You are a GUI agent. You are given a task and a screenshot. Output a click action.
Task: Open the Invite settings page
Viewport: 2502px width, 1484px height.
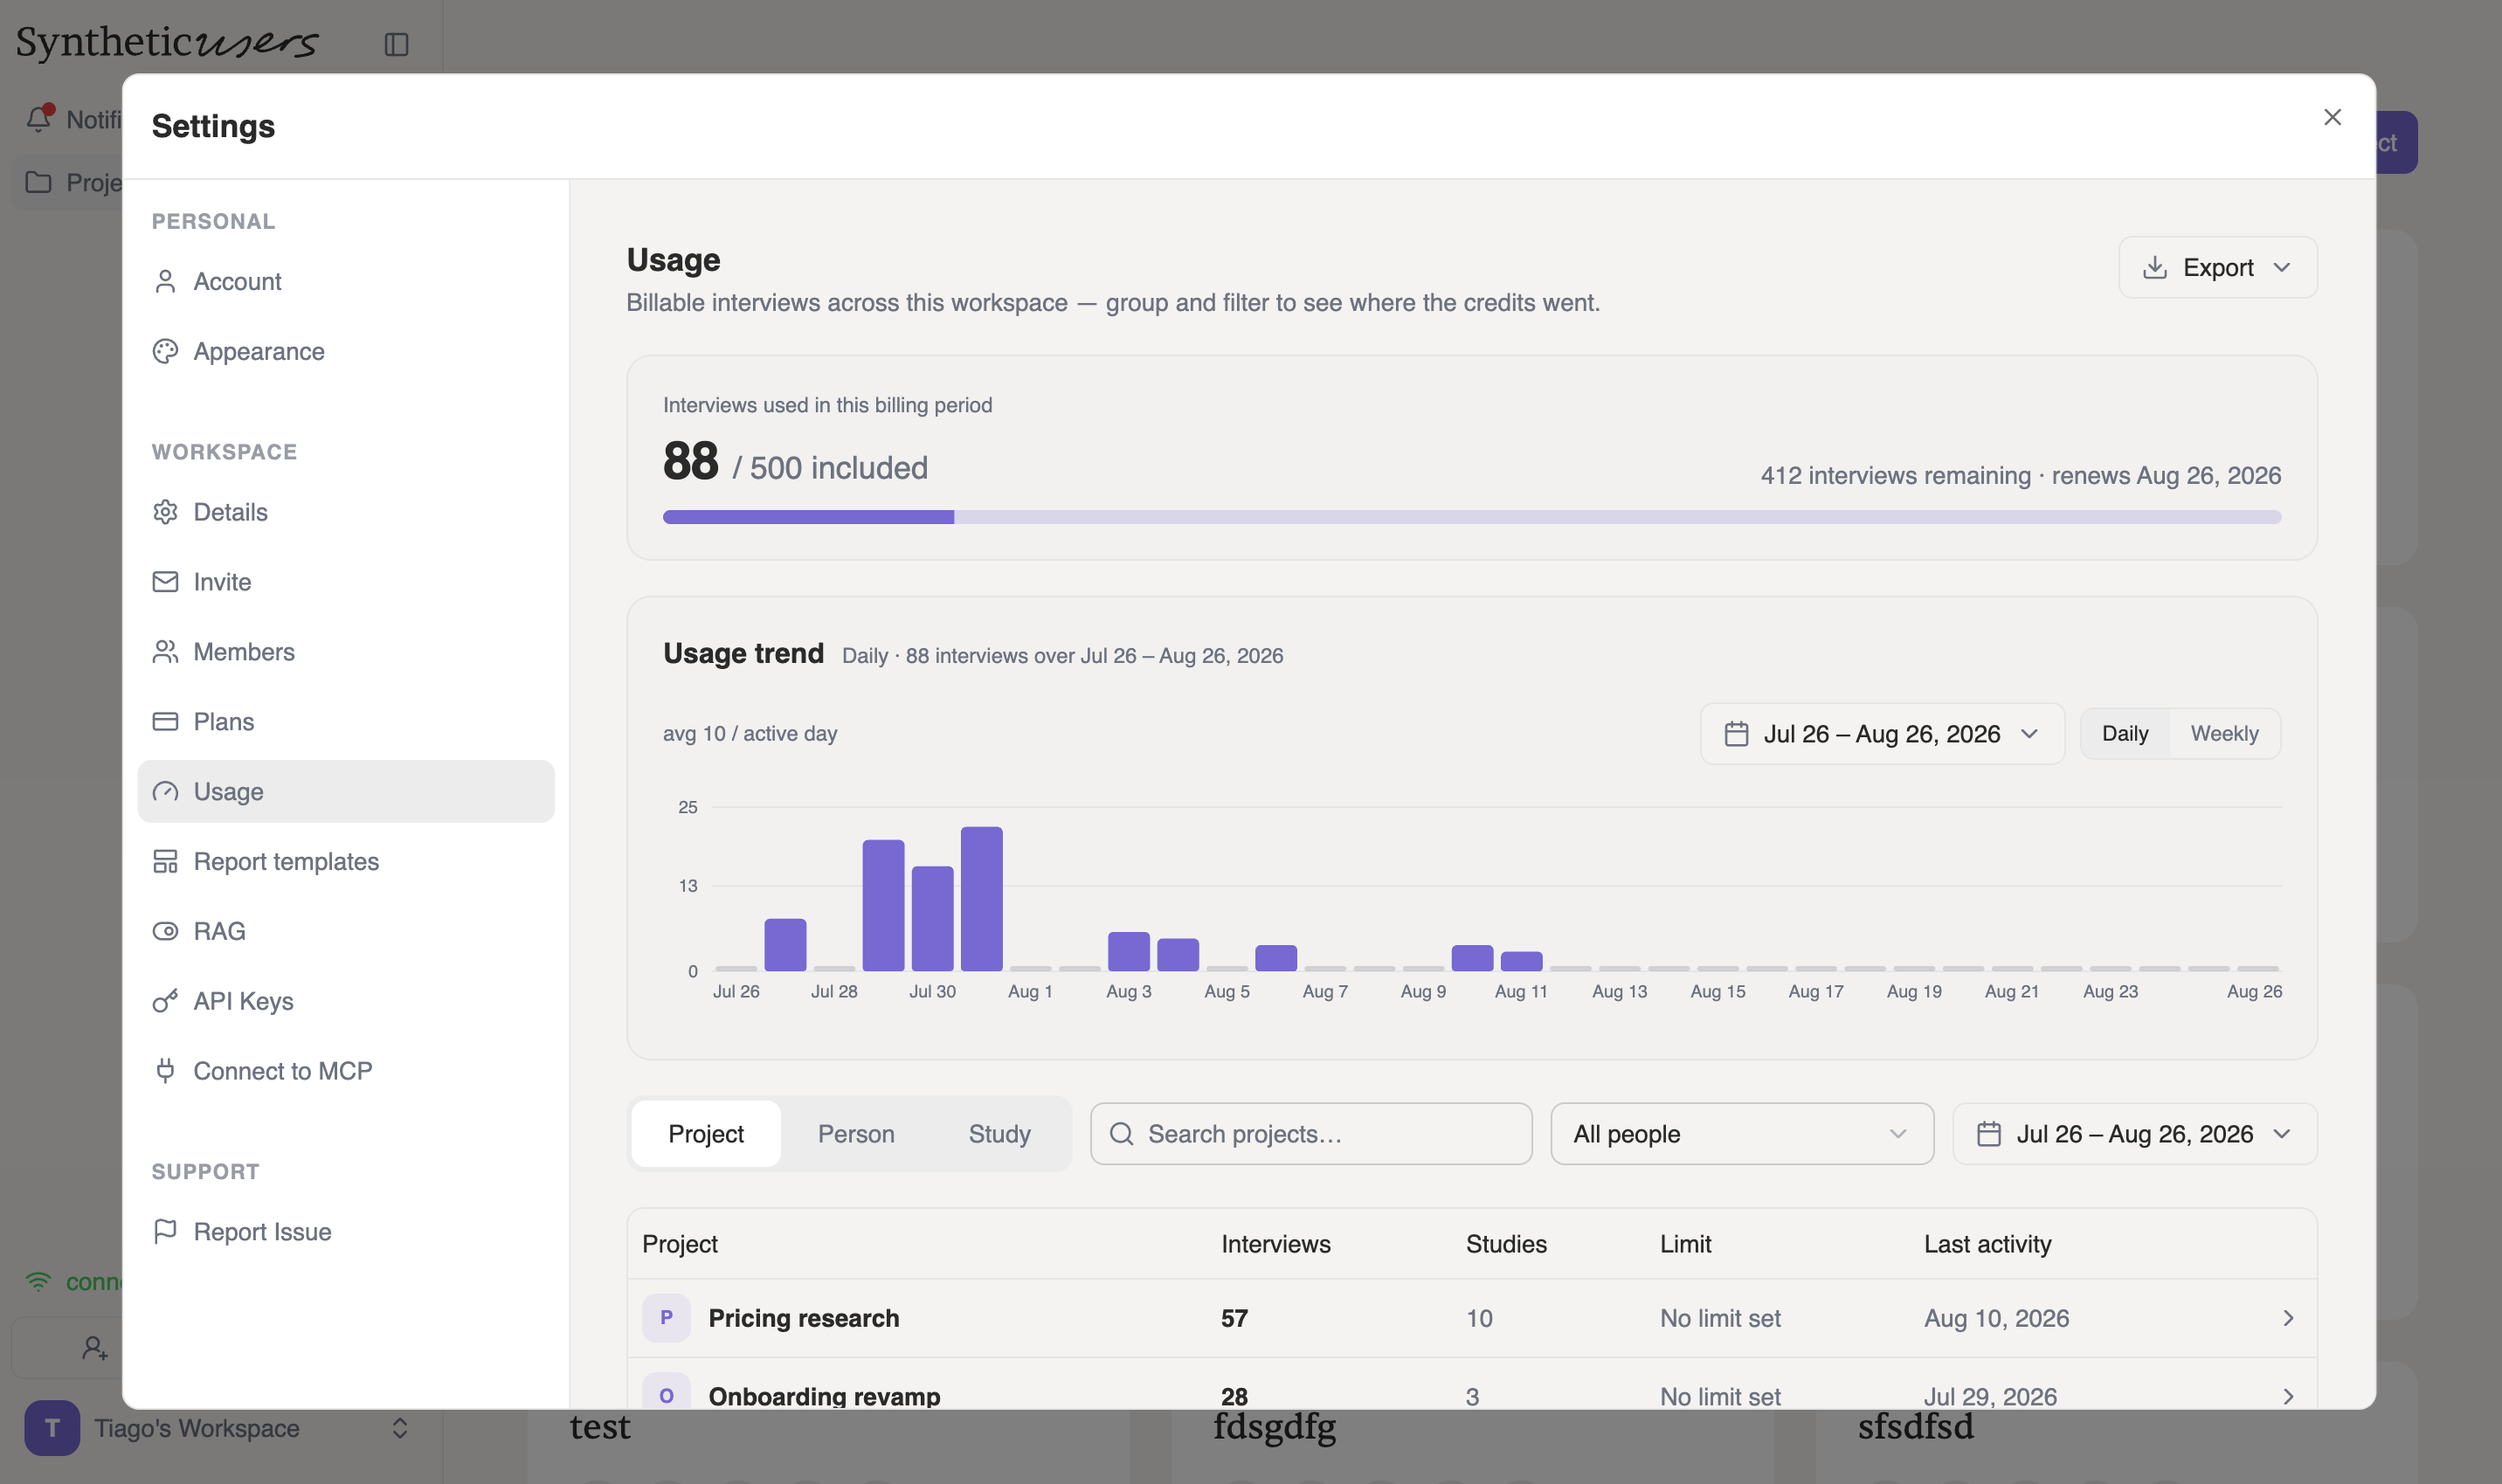[x=345, y=582]
